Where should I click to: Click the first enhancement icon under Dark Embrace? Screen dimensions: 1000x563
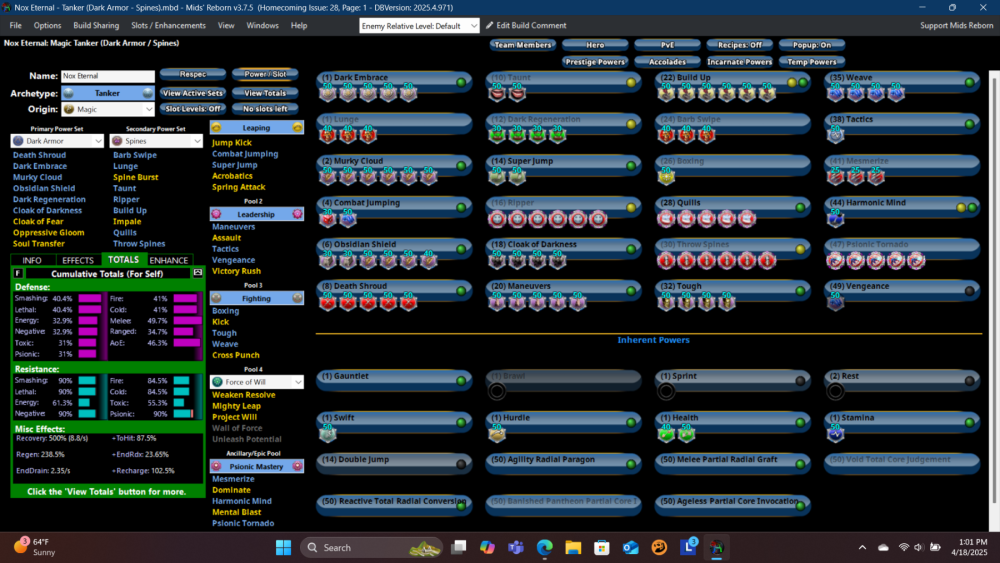coord(328,93)
